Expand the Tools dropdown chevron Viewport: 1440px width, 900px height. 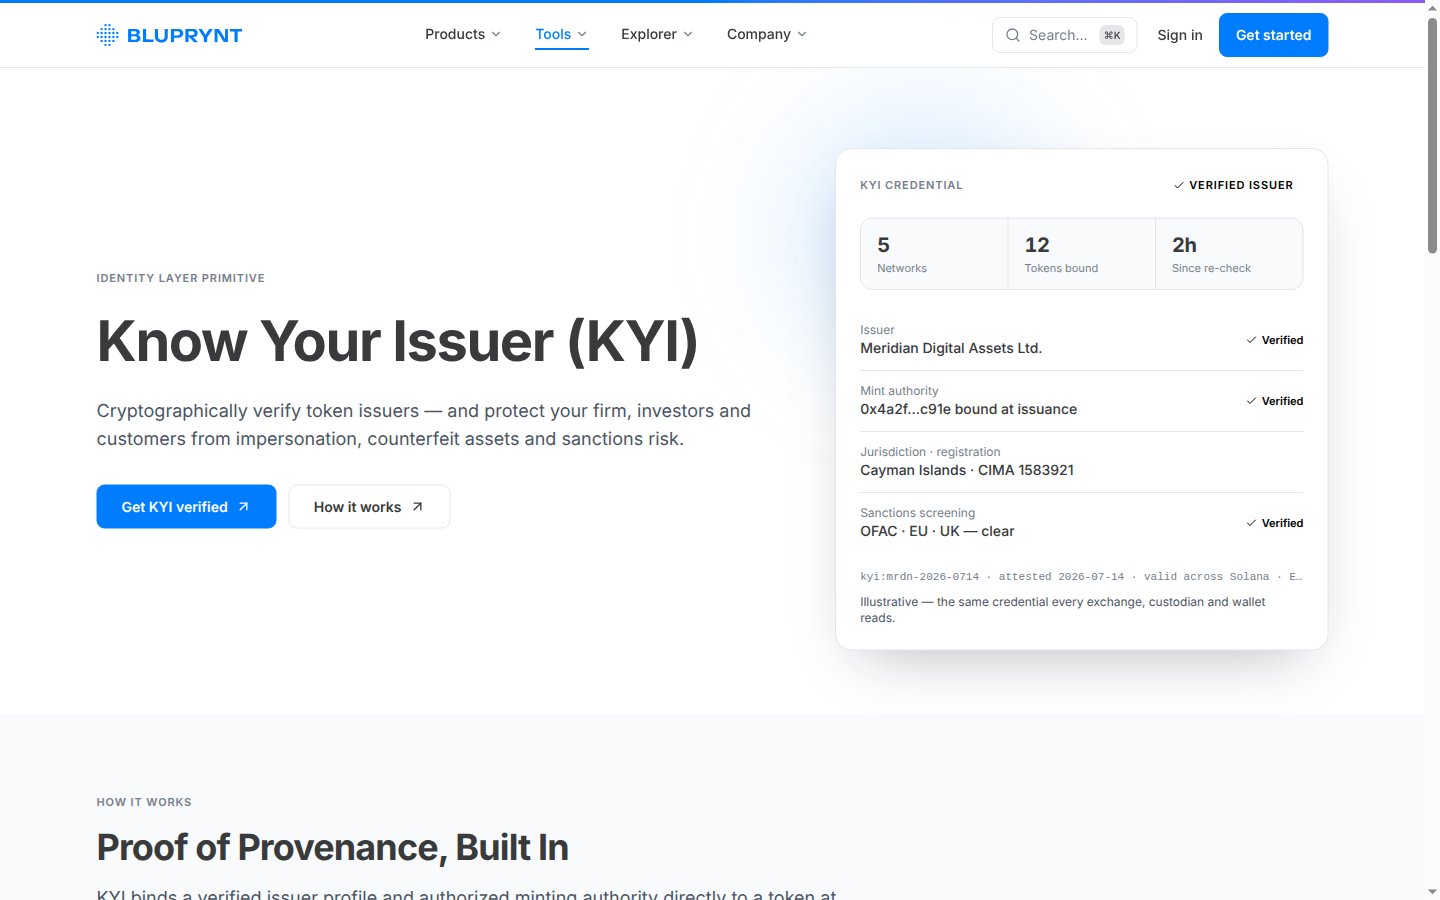point(582,34)
